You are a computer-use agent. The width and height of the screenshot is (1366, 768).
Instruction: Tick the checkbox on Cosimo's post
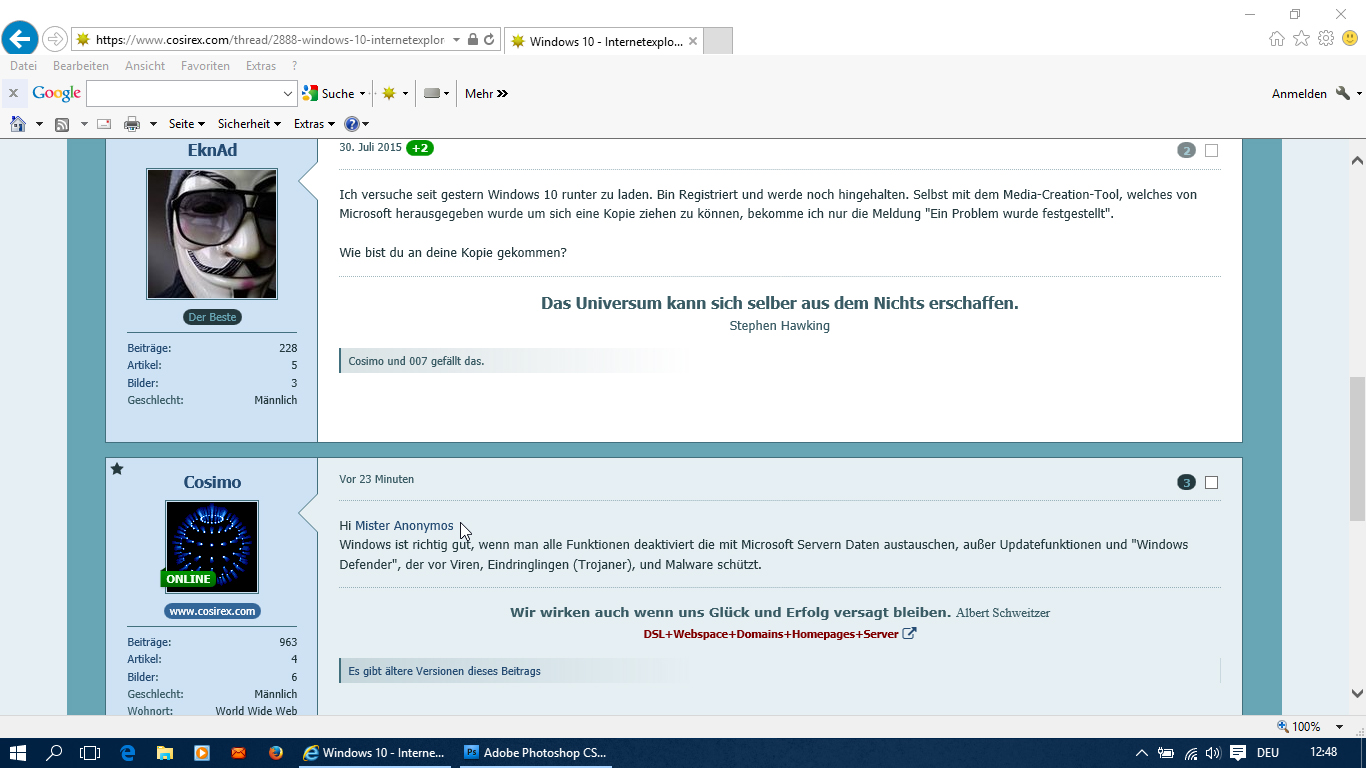pyautogui.click(x=1211, y=483)
